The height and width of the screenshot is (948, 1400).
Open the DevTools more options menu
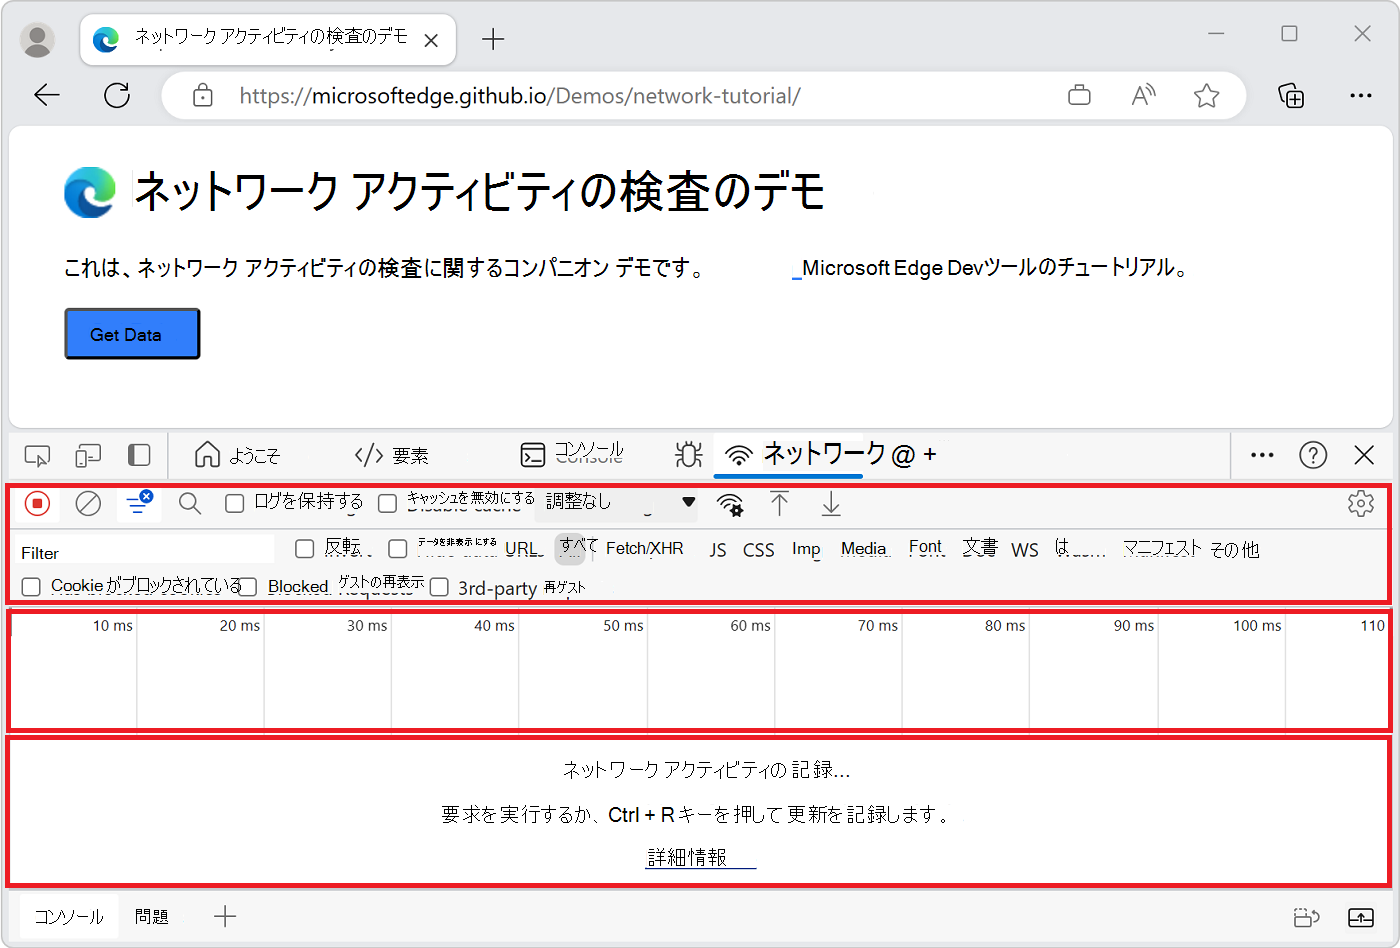pyautogui.click(x=1260, y=455)
